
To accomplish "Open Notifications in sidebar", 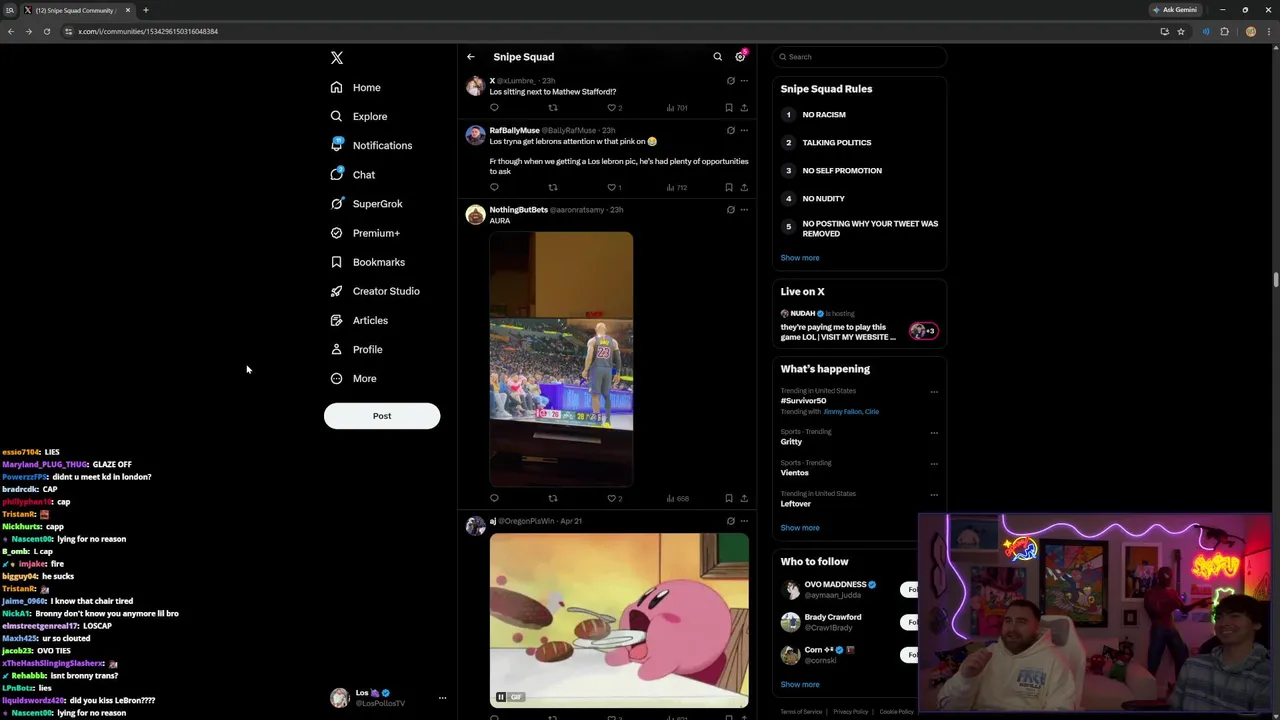I will coord(371,146).
